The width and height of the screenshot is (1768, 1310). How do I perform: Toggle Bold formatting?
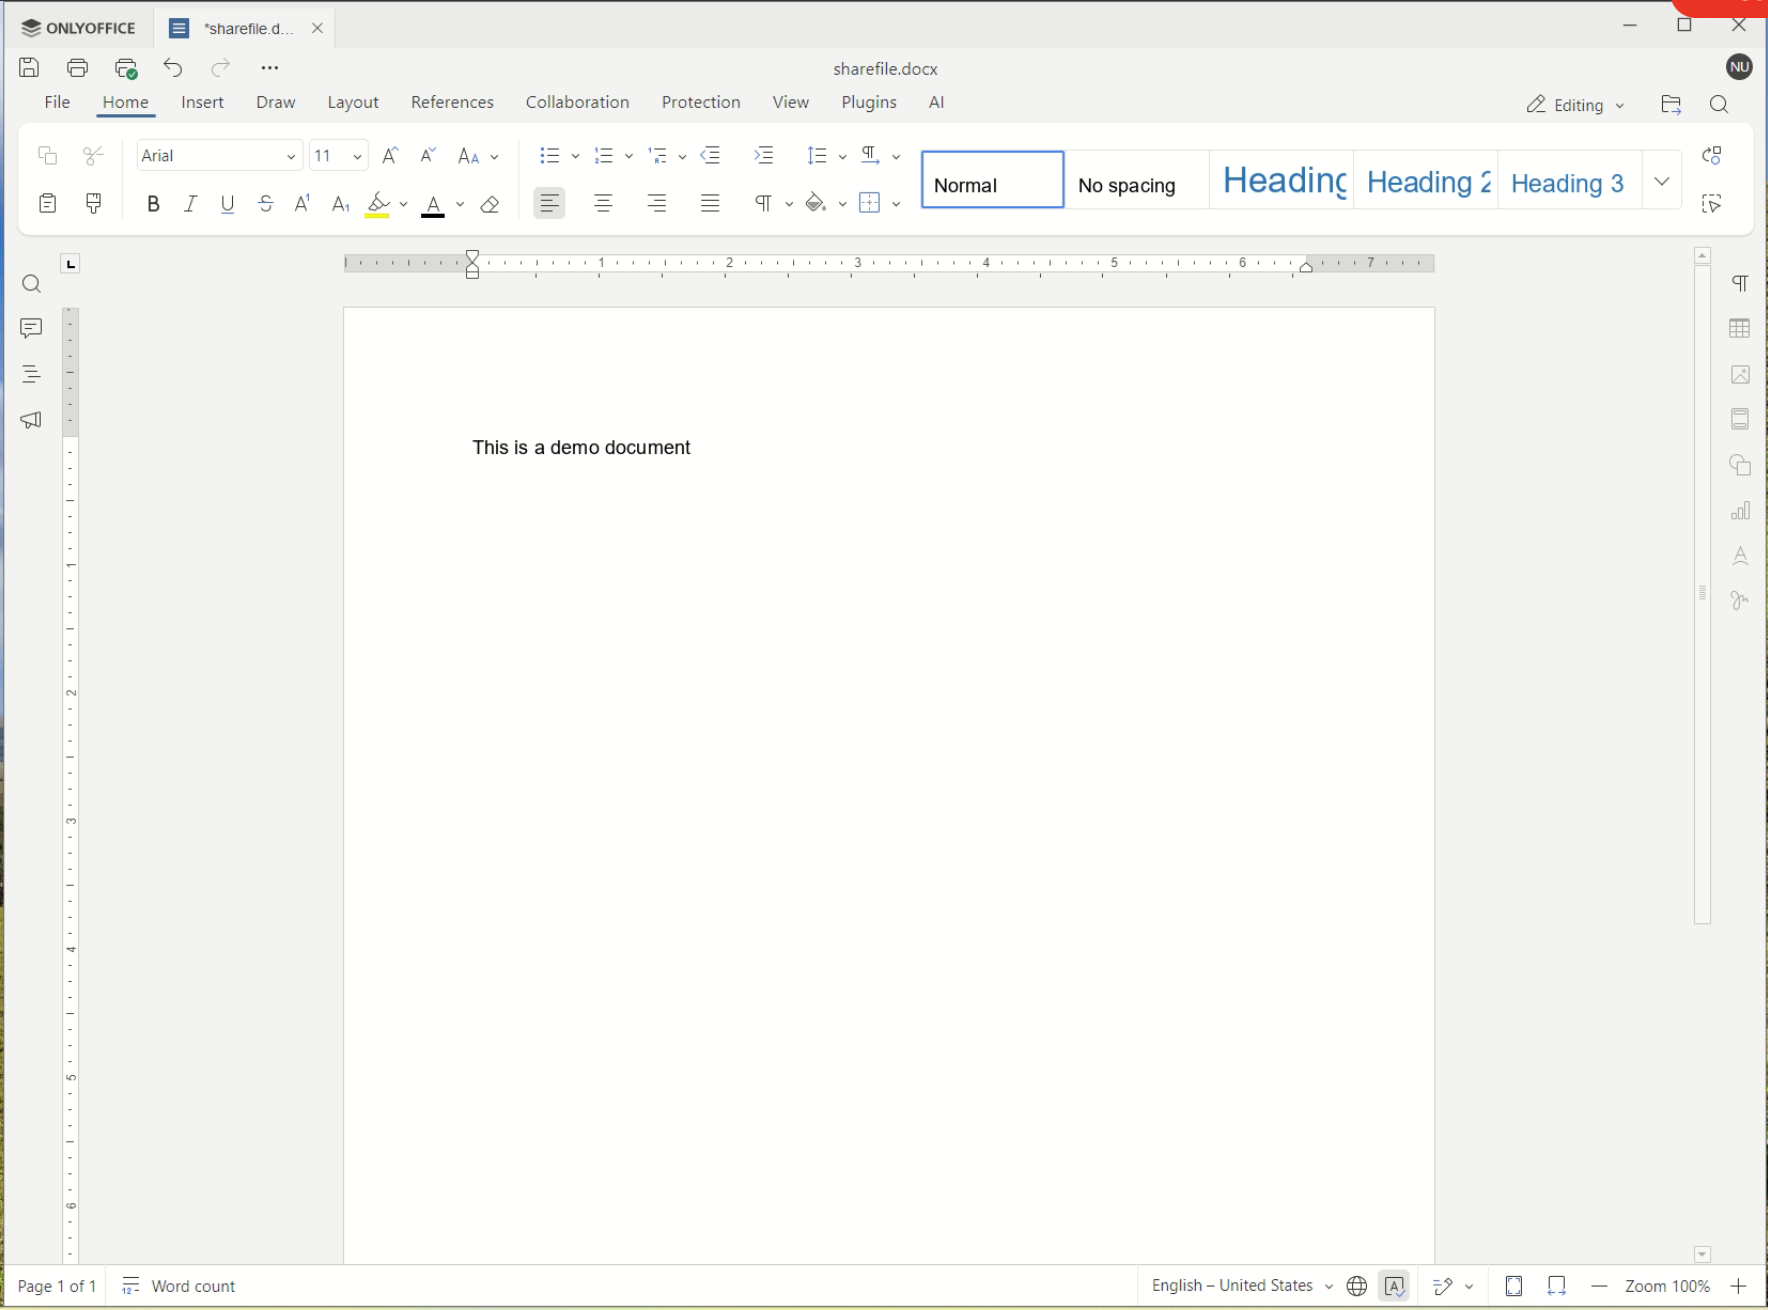pyautogui.click(x=153, y=204)
